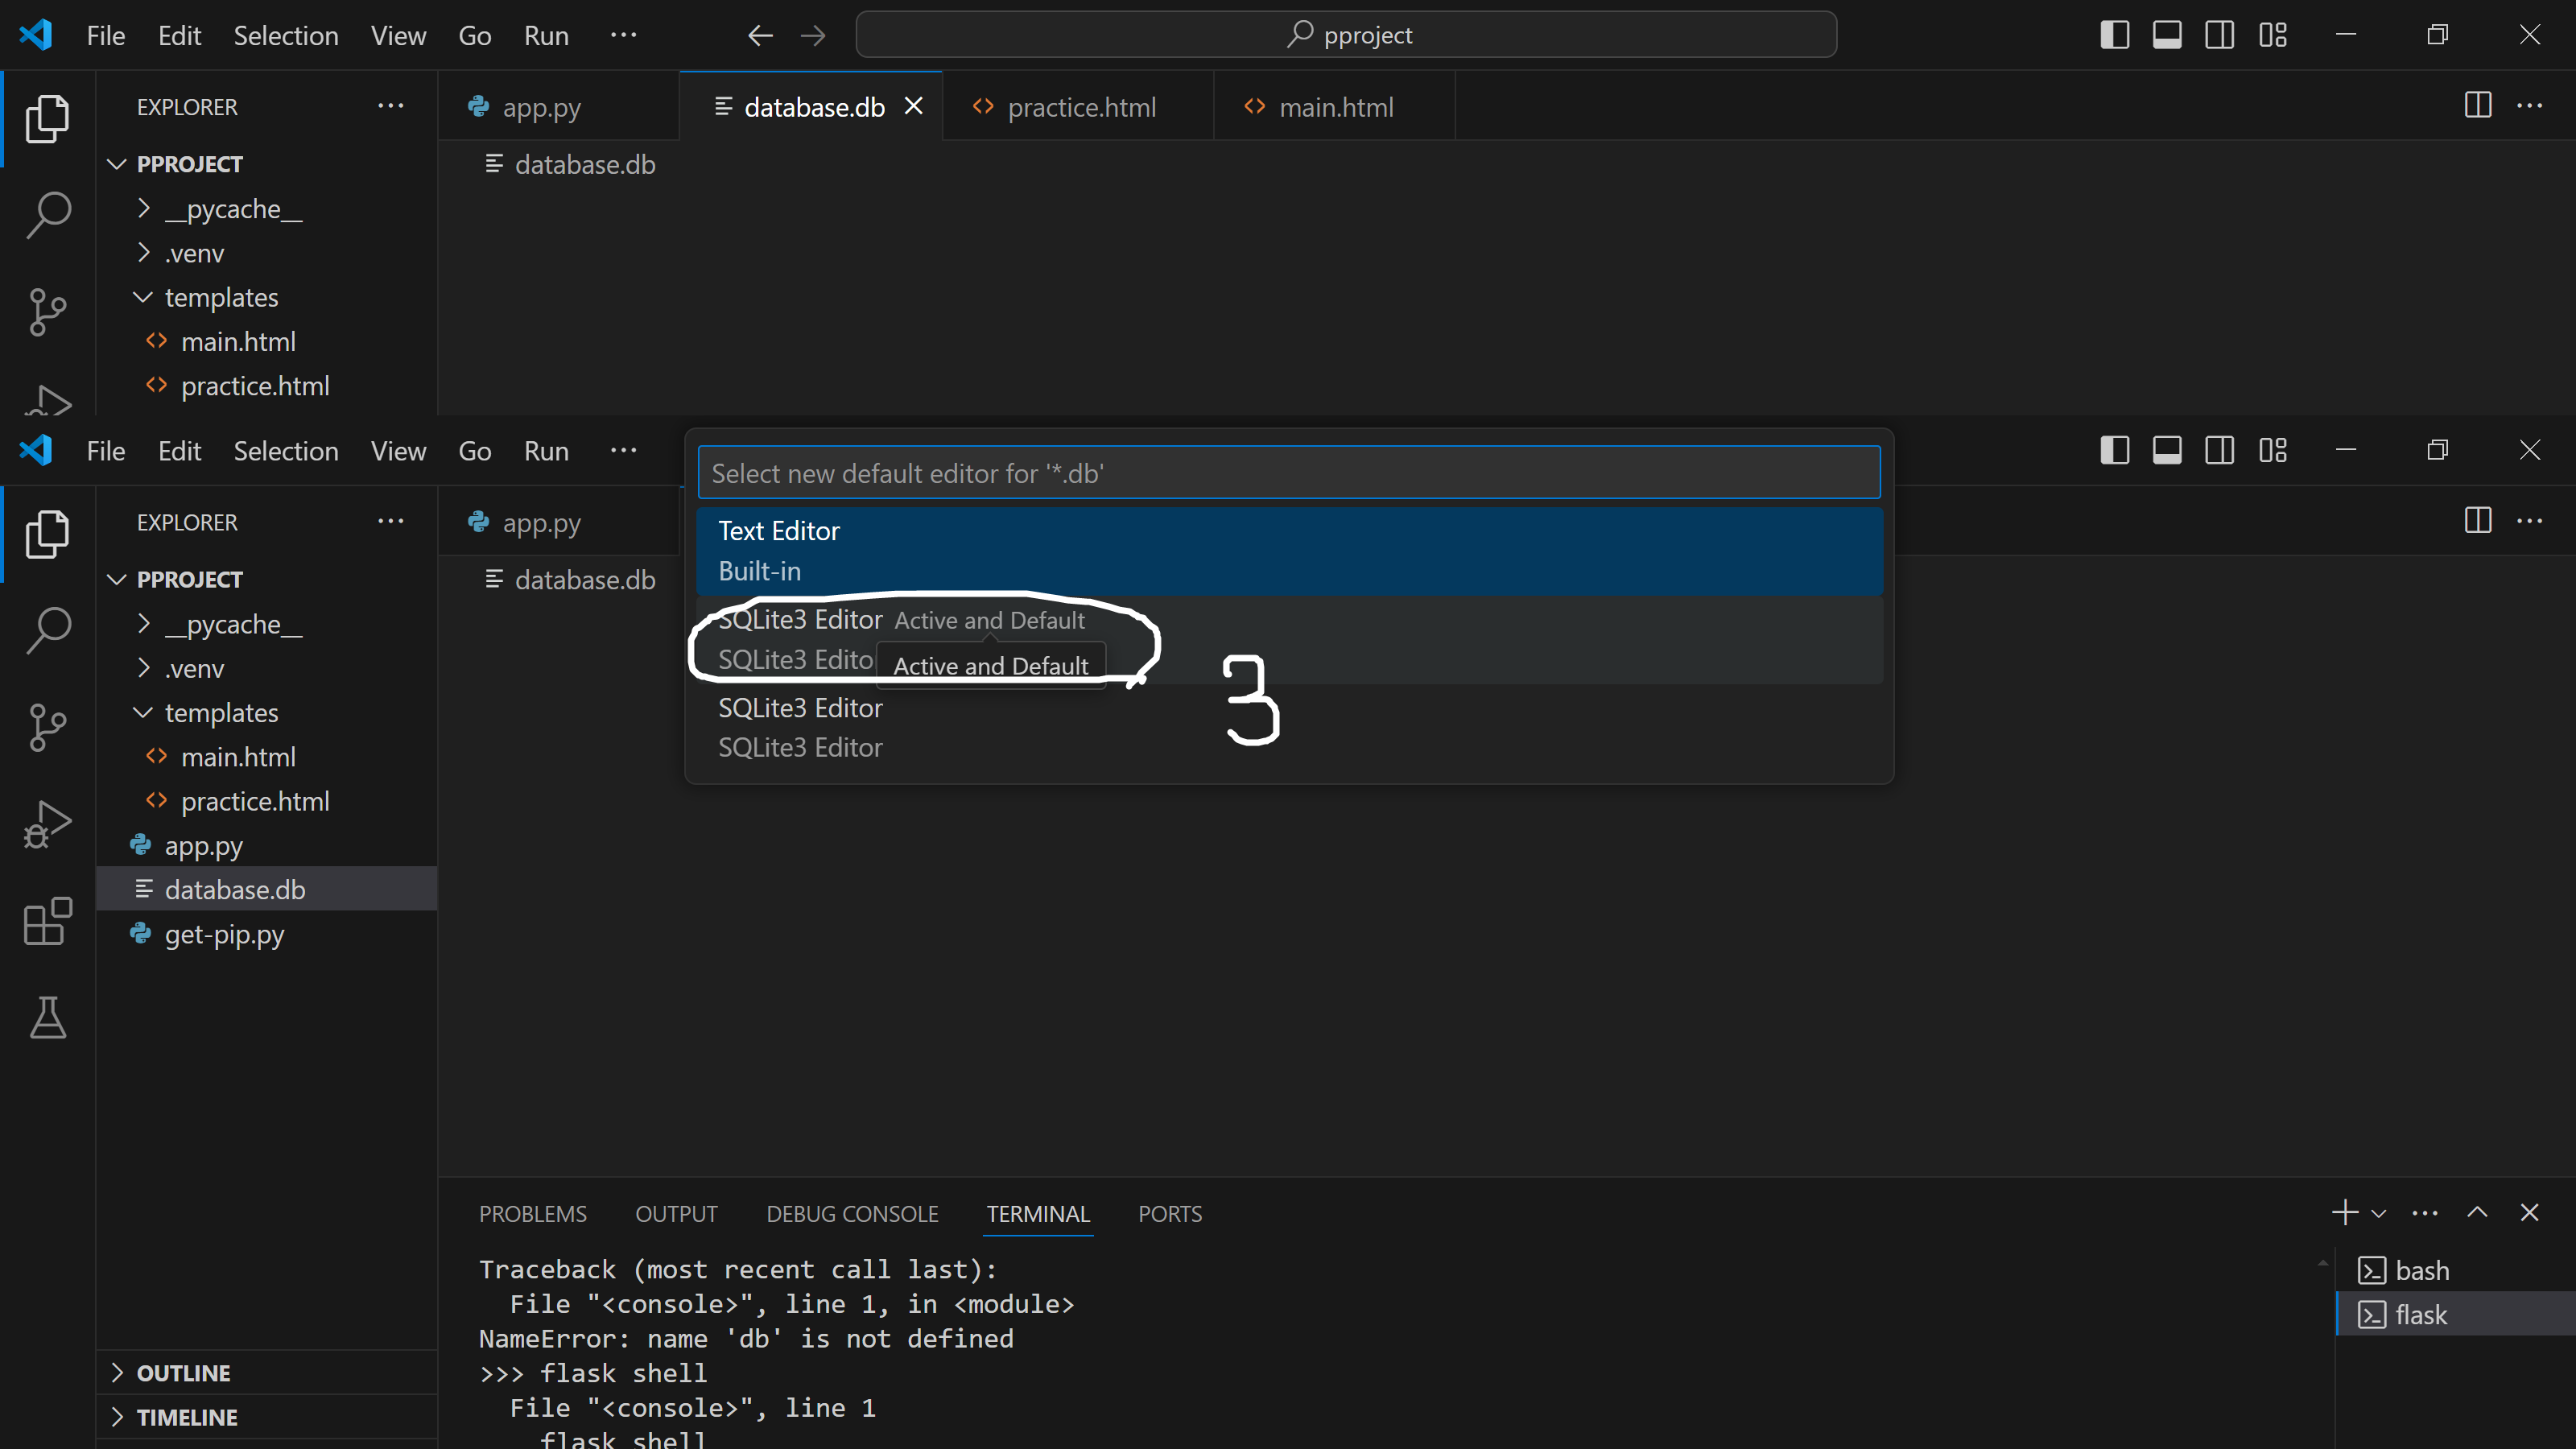Open get-pip.py in the explorer
This screenshot has width=2576, height=1449.
coord(267,934)
